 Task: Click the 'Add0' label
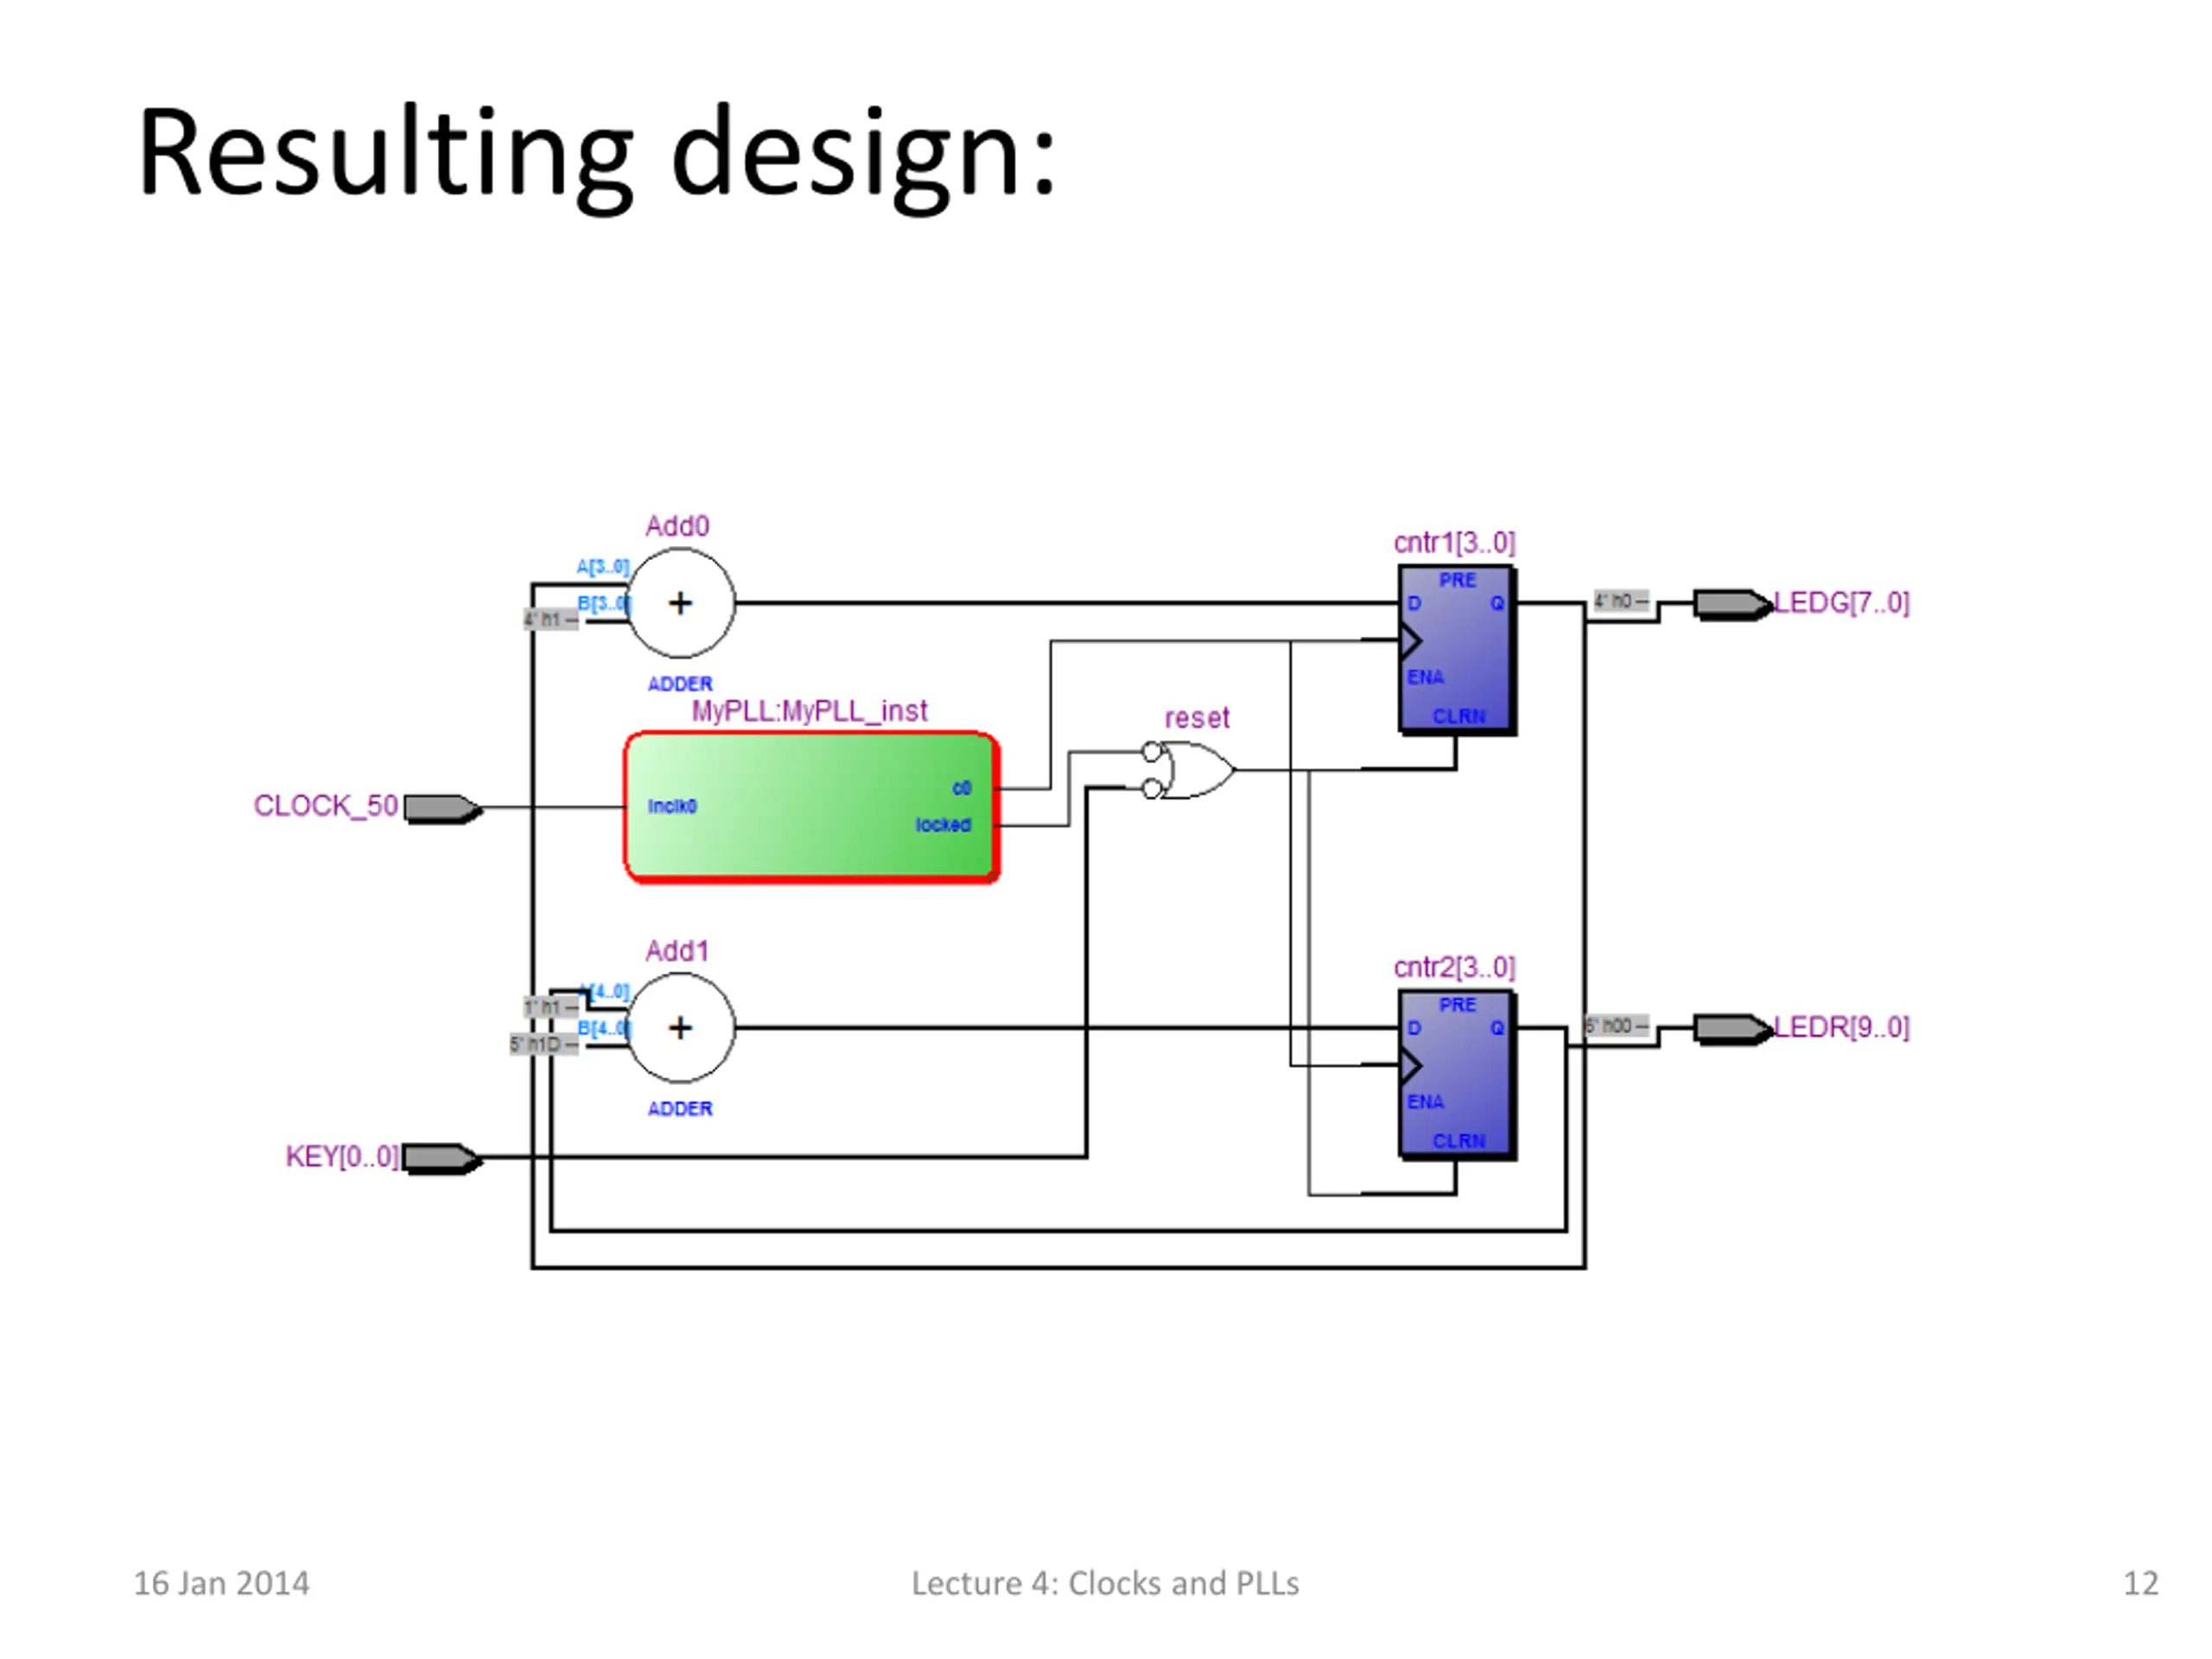[x=677, y=526]
